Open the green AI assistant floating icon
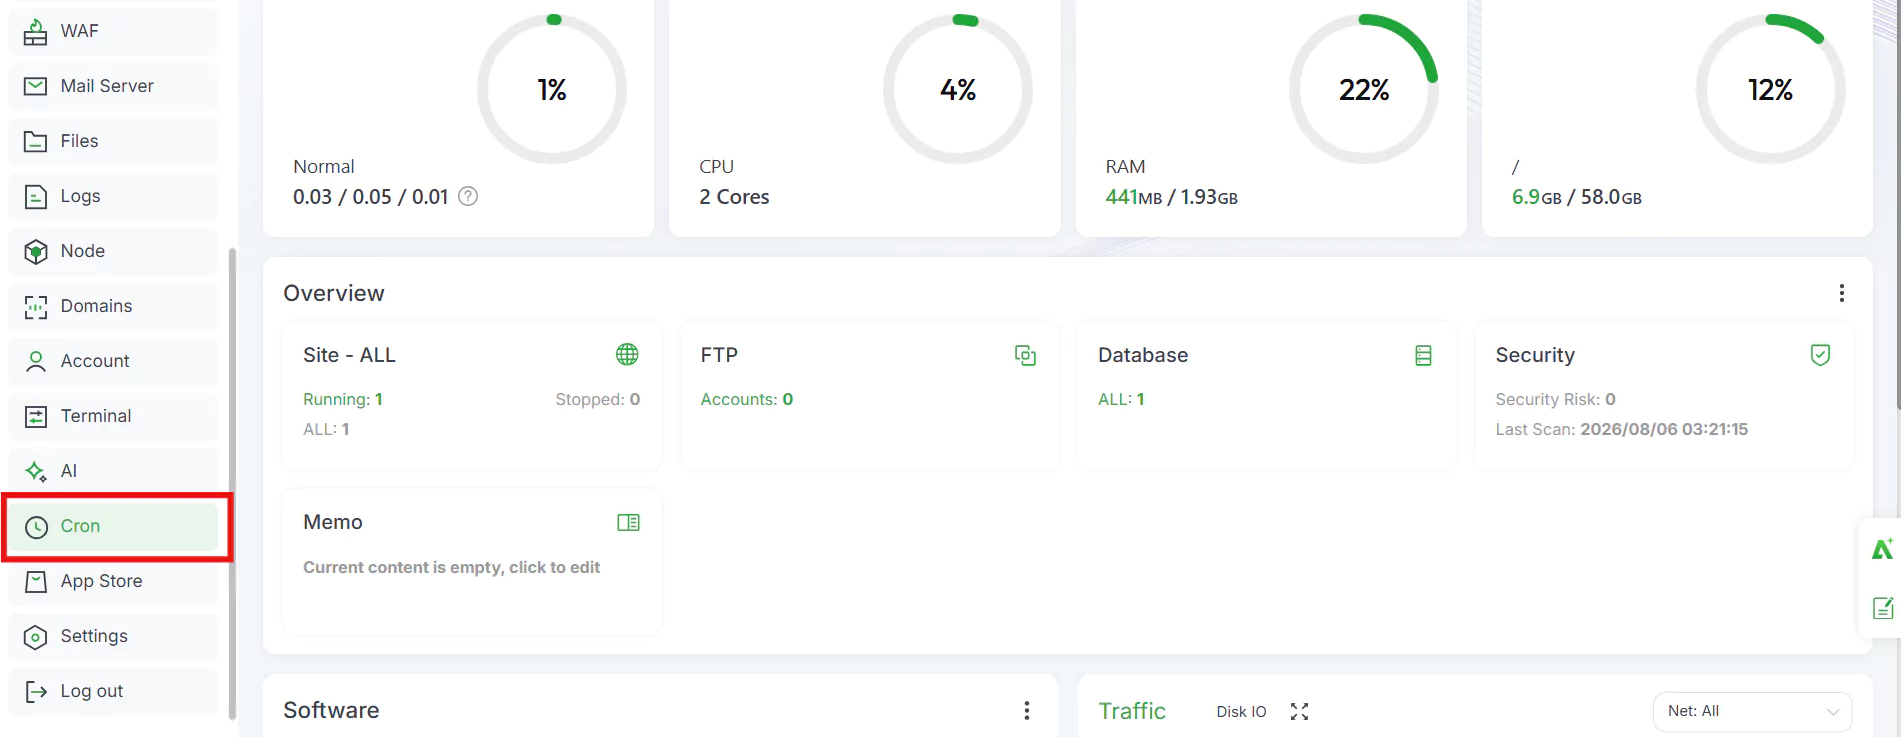 pos(1882,549)
